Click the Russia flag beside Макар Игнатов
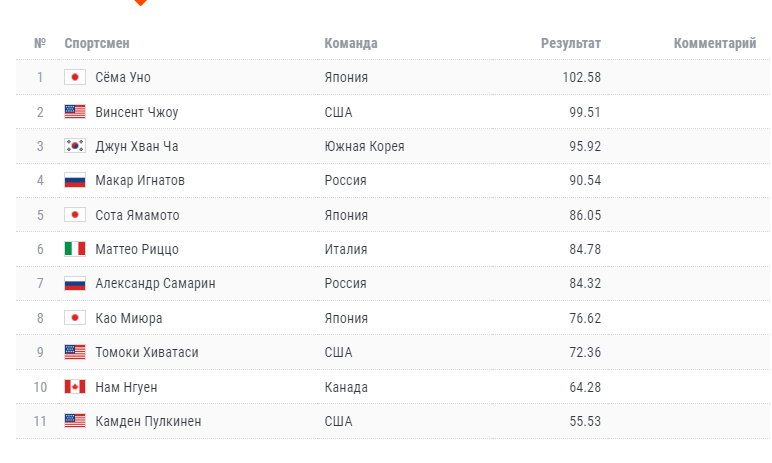772x463 pixels. pos(75,181)
